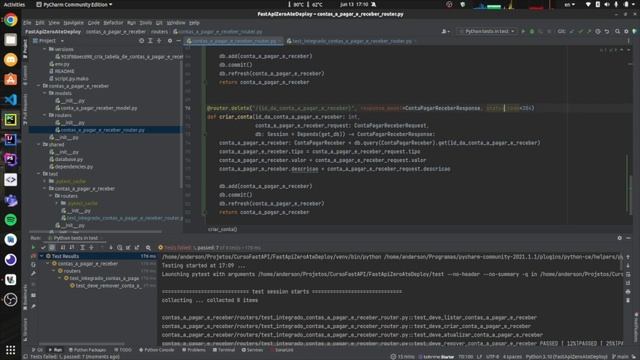Open the Services tool window
The image size is (640, 360).
(252, 350)
